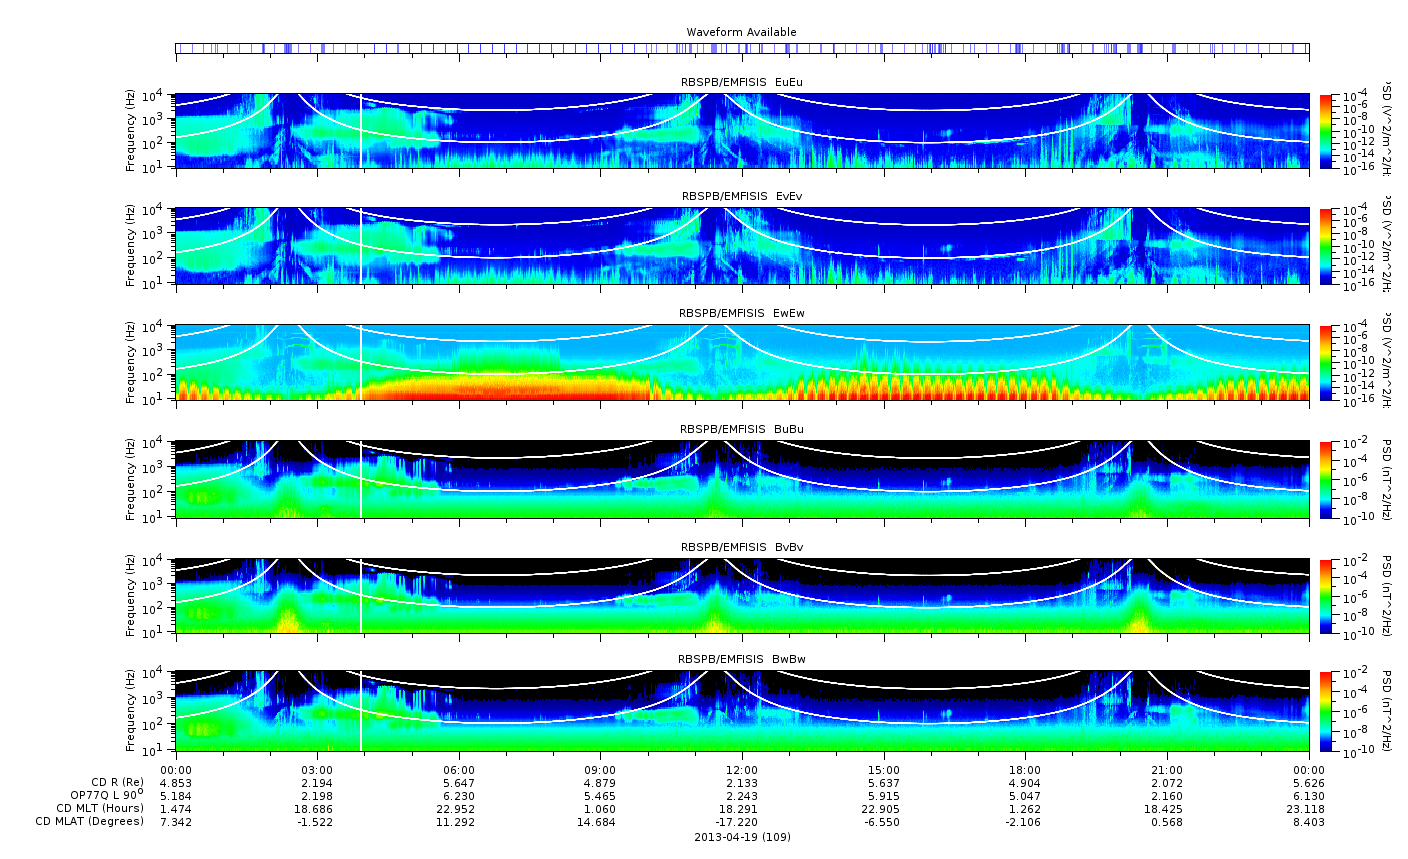Click the '09:00' time axis label
The width and height of the screenshot is (1408, 859).
click(600, 770)
